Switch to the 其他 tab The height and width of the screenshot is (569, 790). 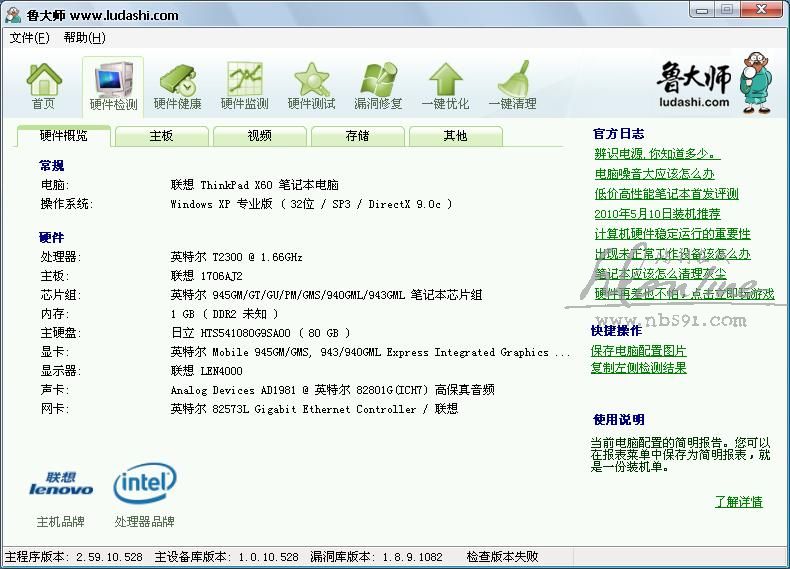[x=455, y=135]
